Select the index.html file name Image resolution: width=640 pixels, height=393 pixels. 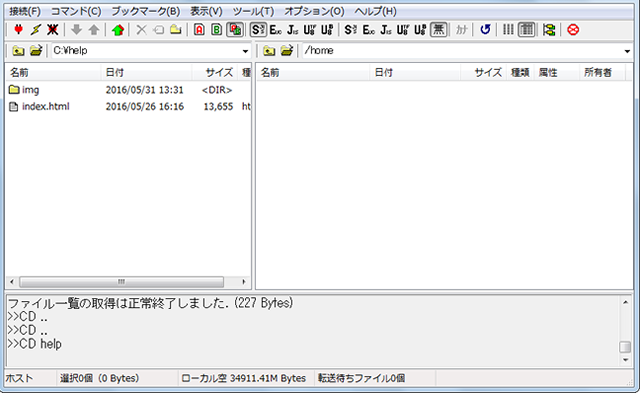(46, 107)
